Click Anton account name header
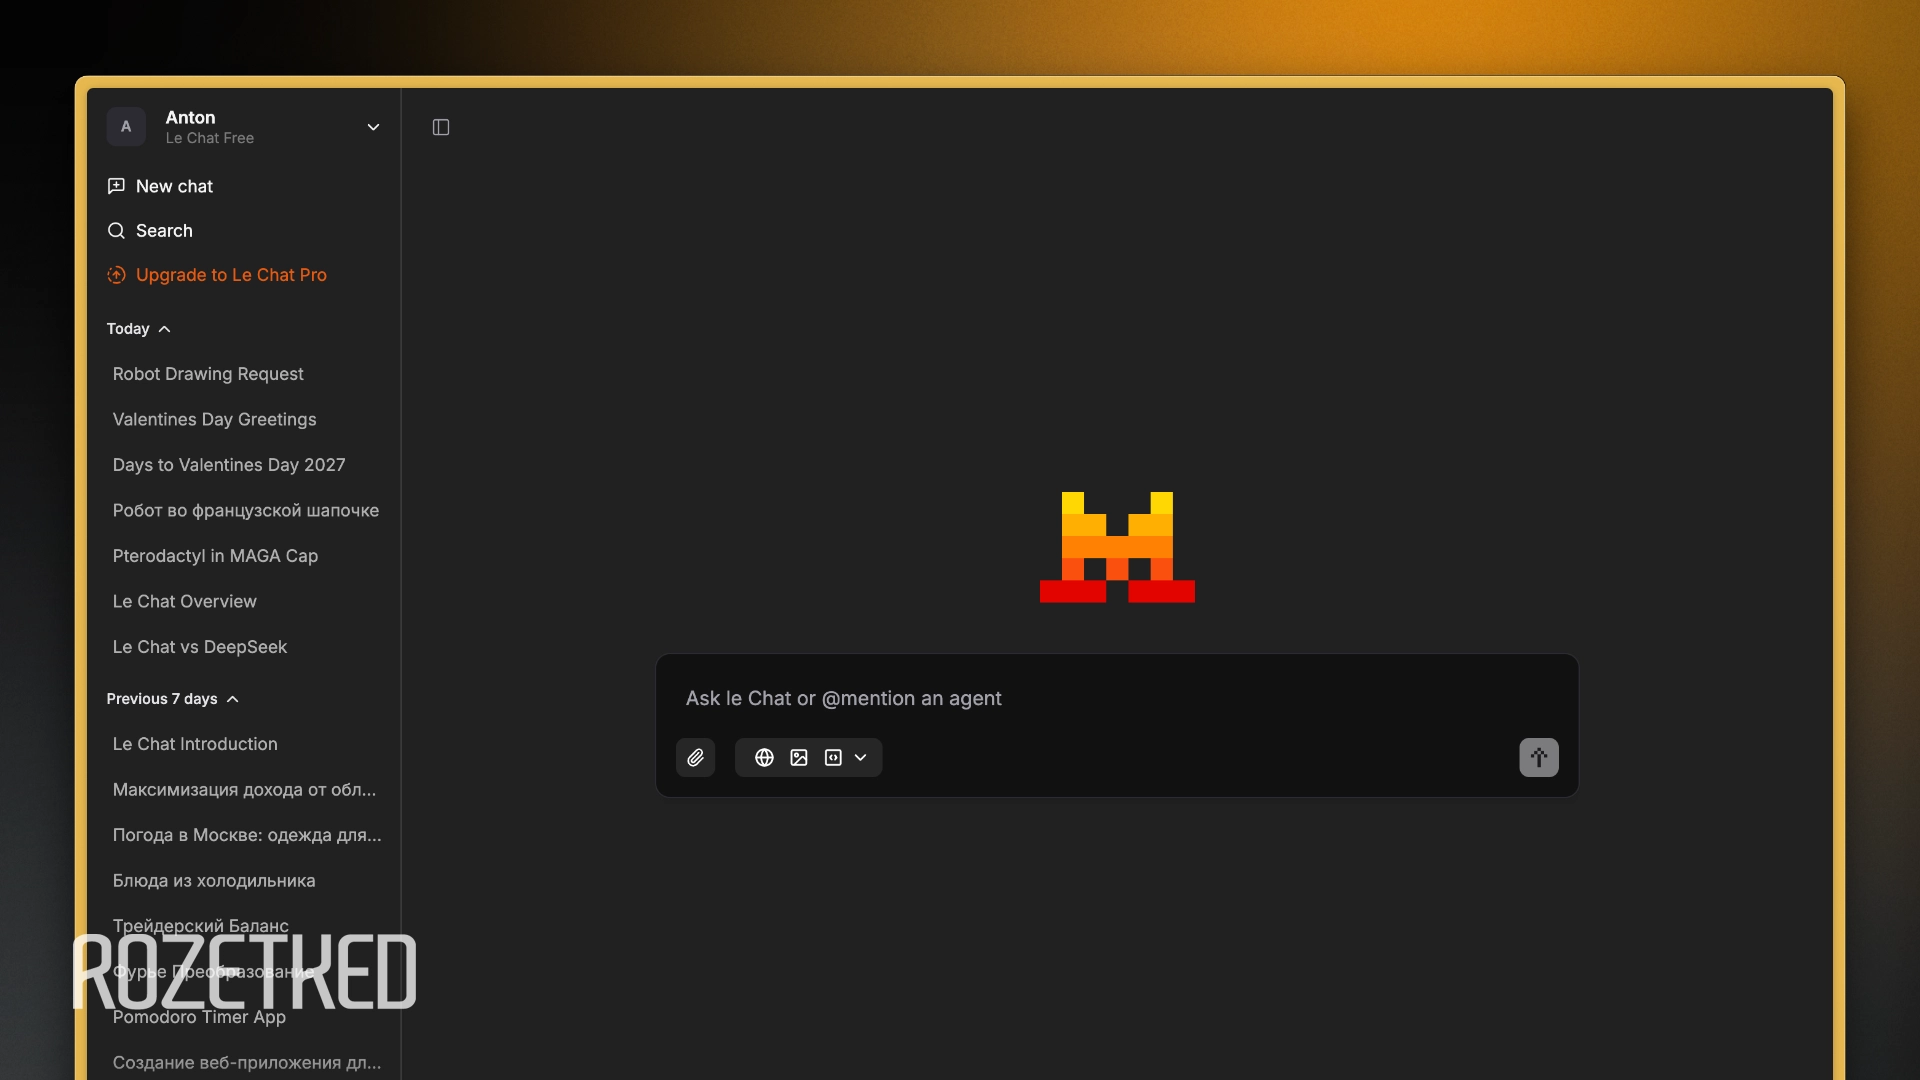The height and width of the screenshot is (1080, 1920). pos(190,117)
